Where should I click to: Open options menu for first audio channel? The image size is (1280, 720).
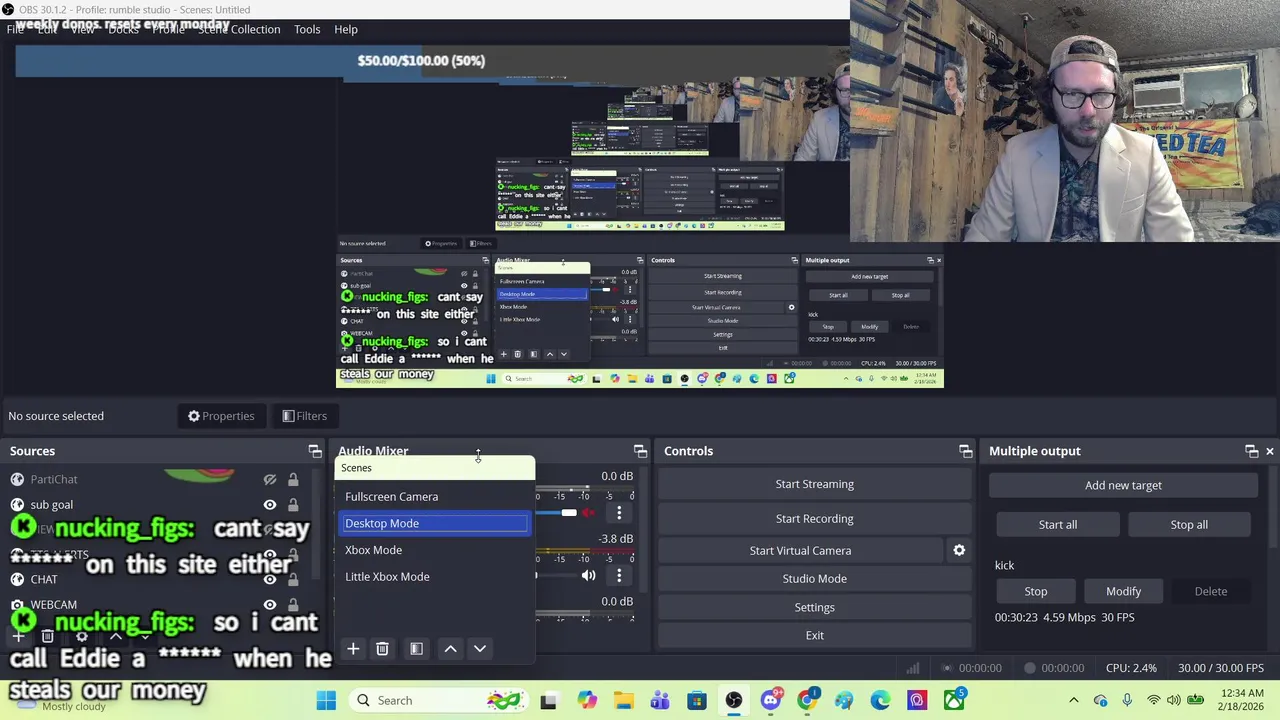pos(619,513)
